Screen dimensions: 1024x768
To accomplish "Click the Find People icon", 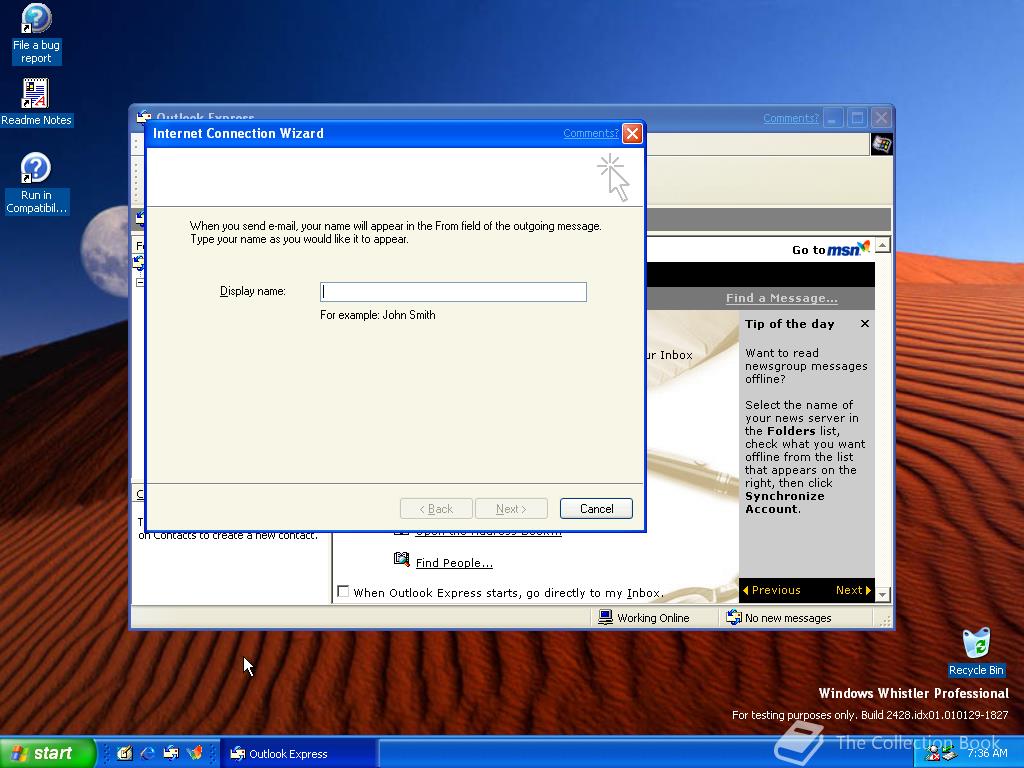I will click(x=402, y=559).
